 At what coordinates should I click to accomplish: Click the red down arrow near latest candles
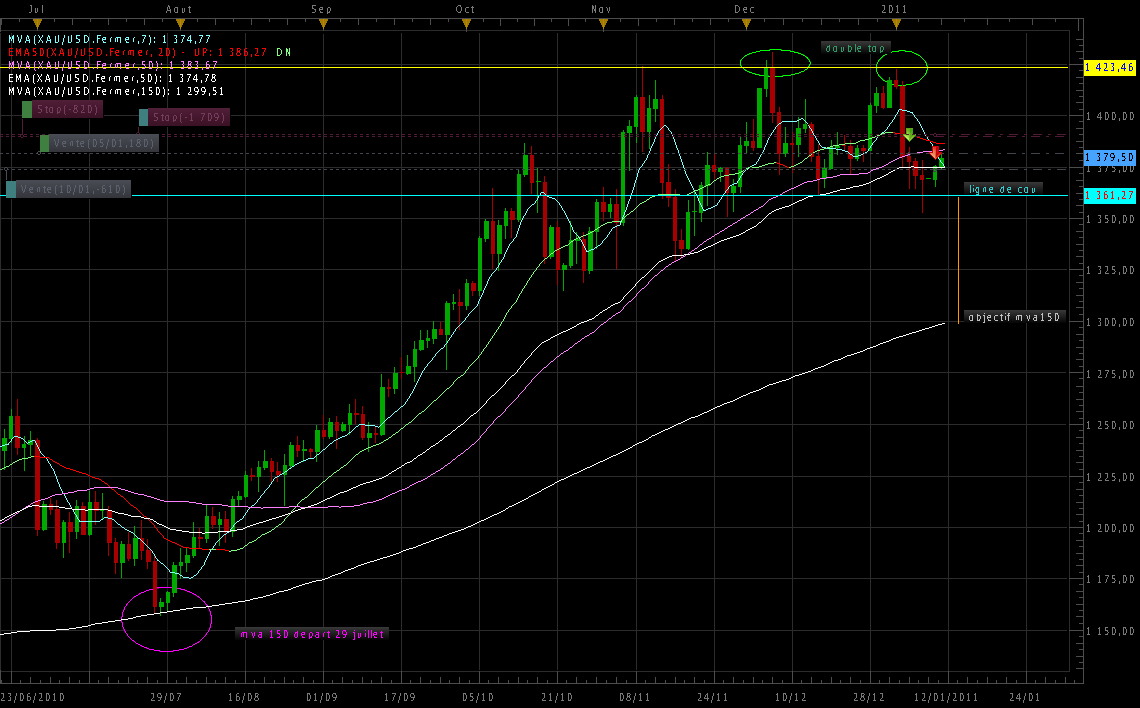pos(936,153)
